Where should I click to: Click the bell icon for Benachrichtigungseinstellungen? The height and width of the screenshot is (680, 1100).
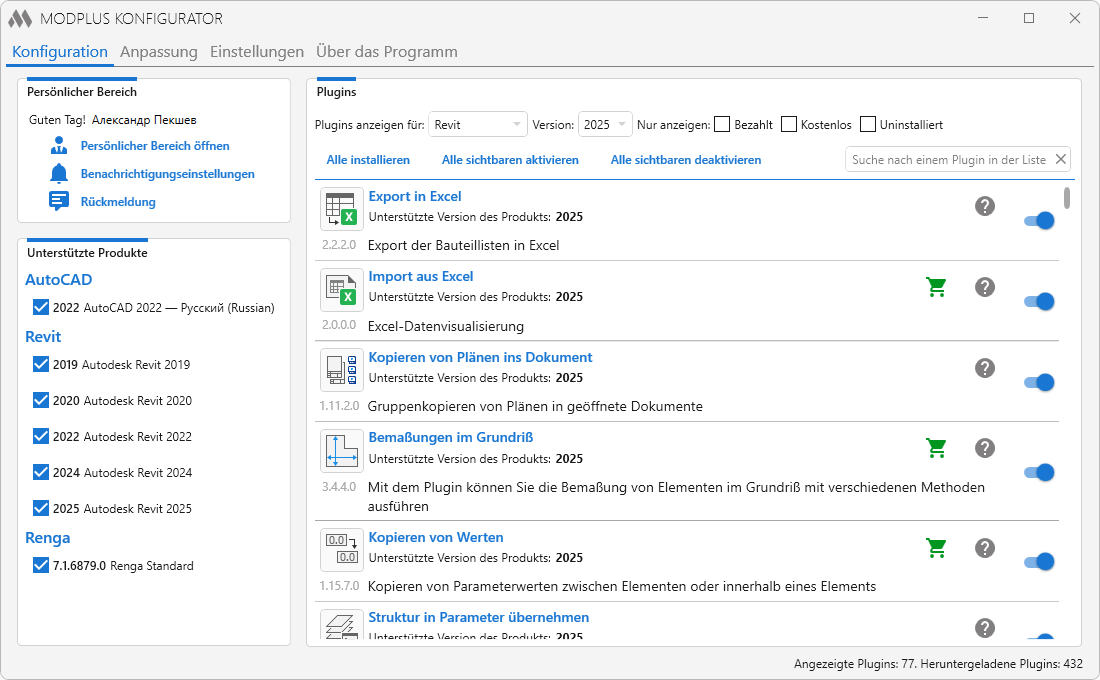[59, 173]
